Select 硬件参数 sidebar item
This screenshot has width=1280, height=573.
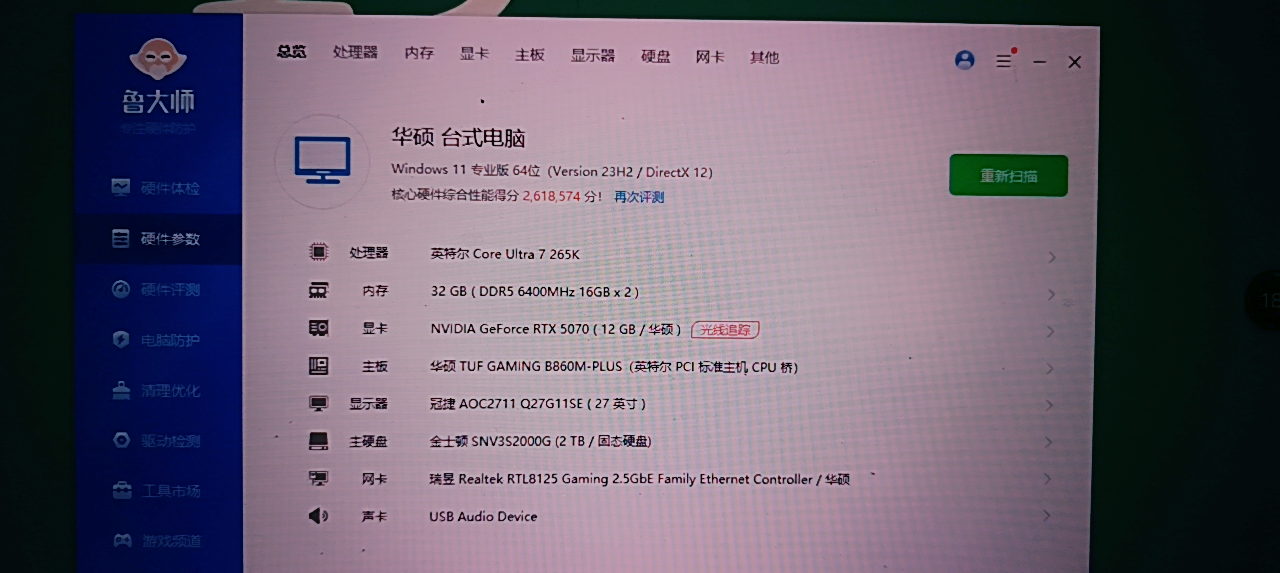click(x=159, y=239)
